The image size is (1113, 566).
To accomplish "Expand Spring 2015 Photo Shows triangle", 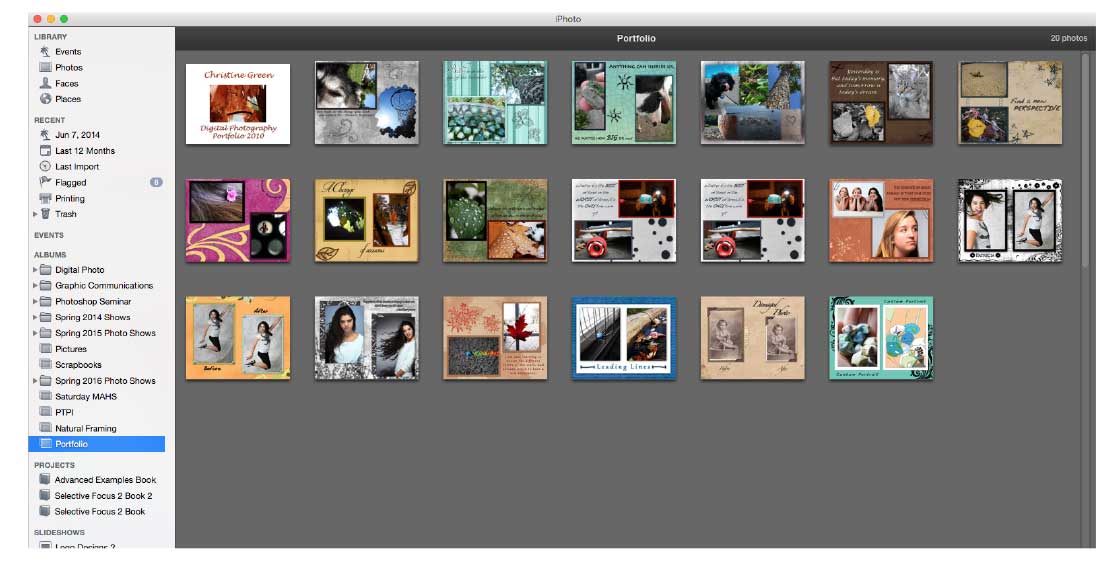I will (x=35, y=332).
